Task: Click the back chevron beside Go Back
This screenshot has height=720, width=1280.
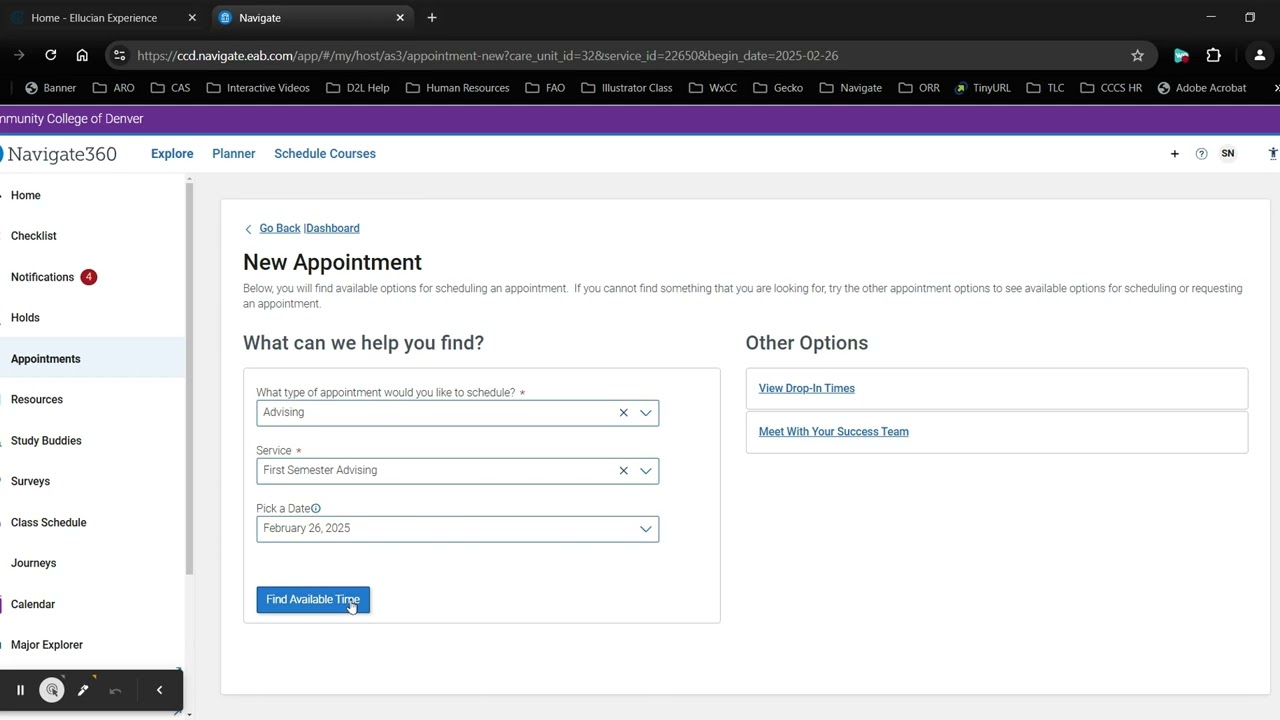Action: (248, 229)
